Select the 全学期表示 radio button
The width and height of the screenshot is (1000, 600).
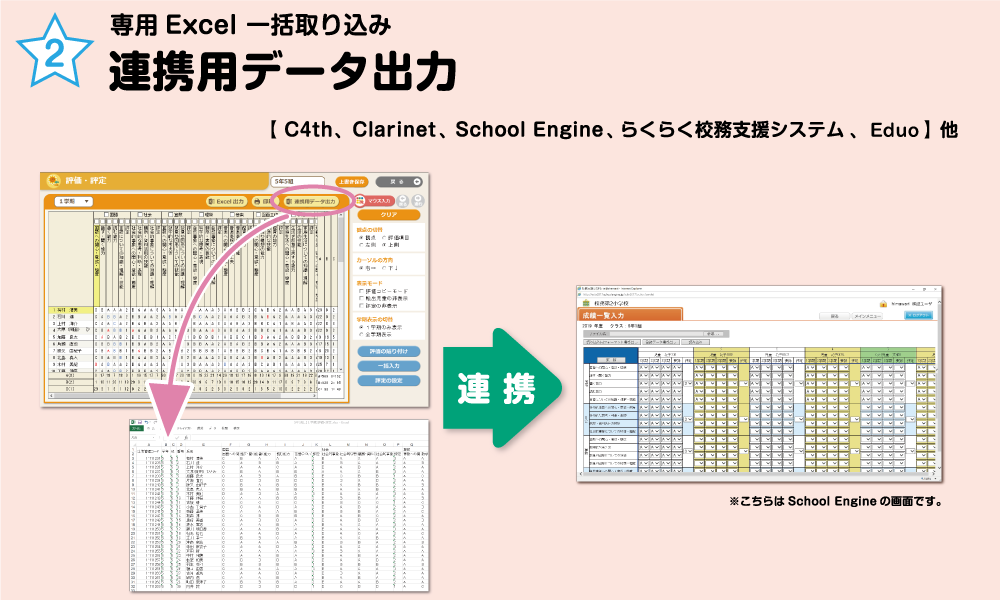[362, 334]
